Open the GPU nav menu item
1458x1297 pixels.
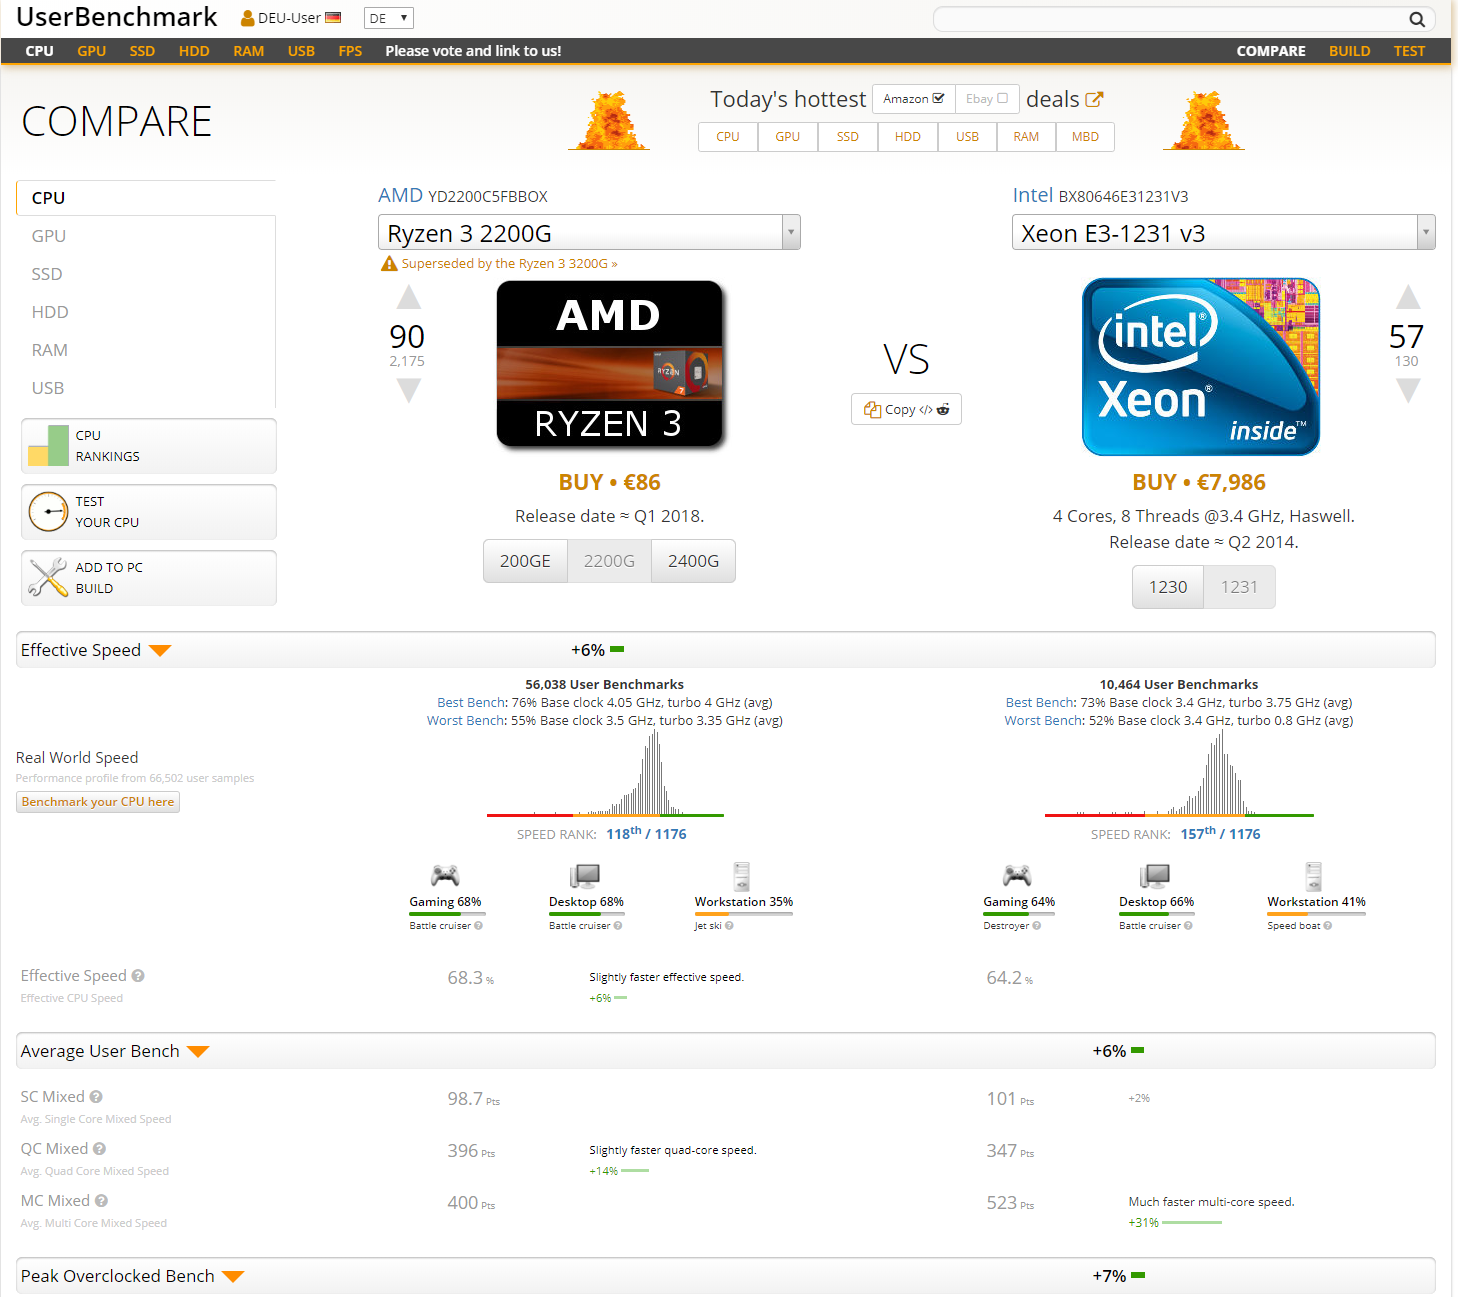(91, 51)
